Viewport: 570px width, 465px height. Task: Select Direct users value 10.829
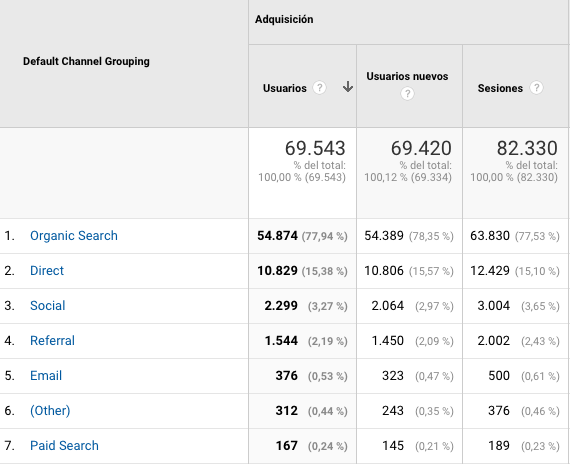(277, 270)
